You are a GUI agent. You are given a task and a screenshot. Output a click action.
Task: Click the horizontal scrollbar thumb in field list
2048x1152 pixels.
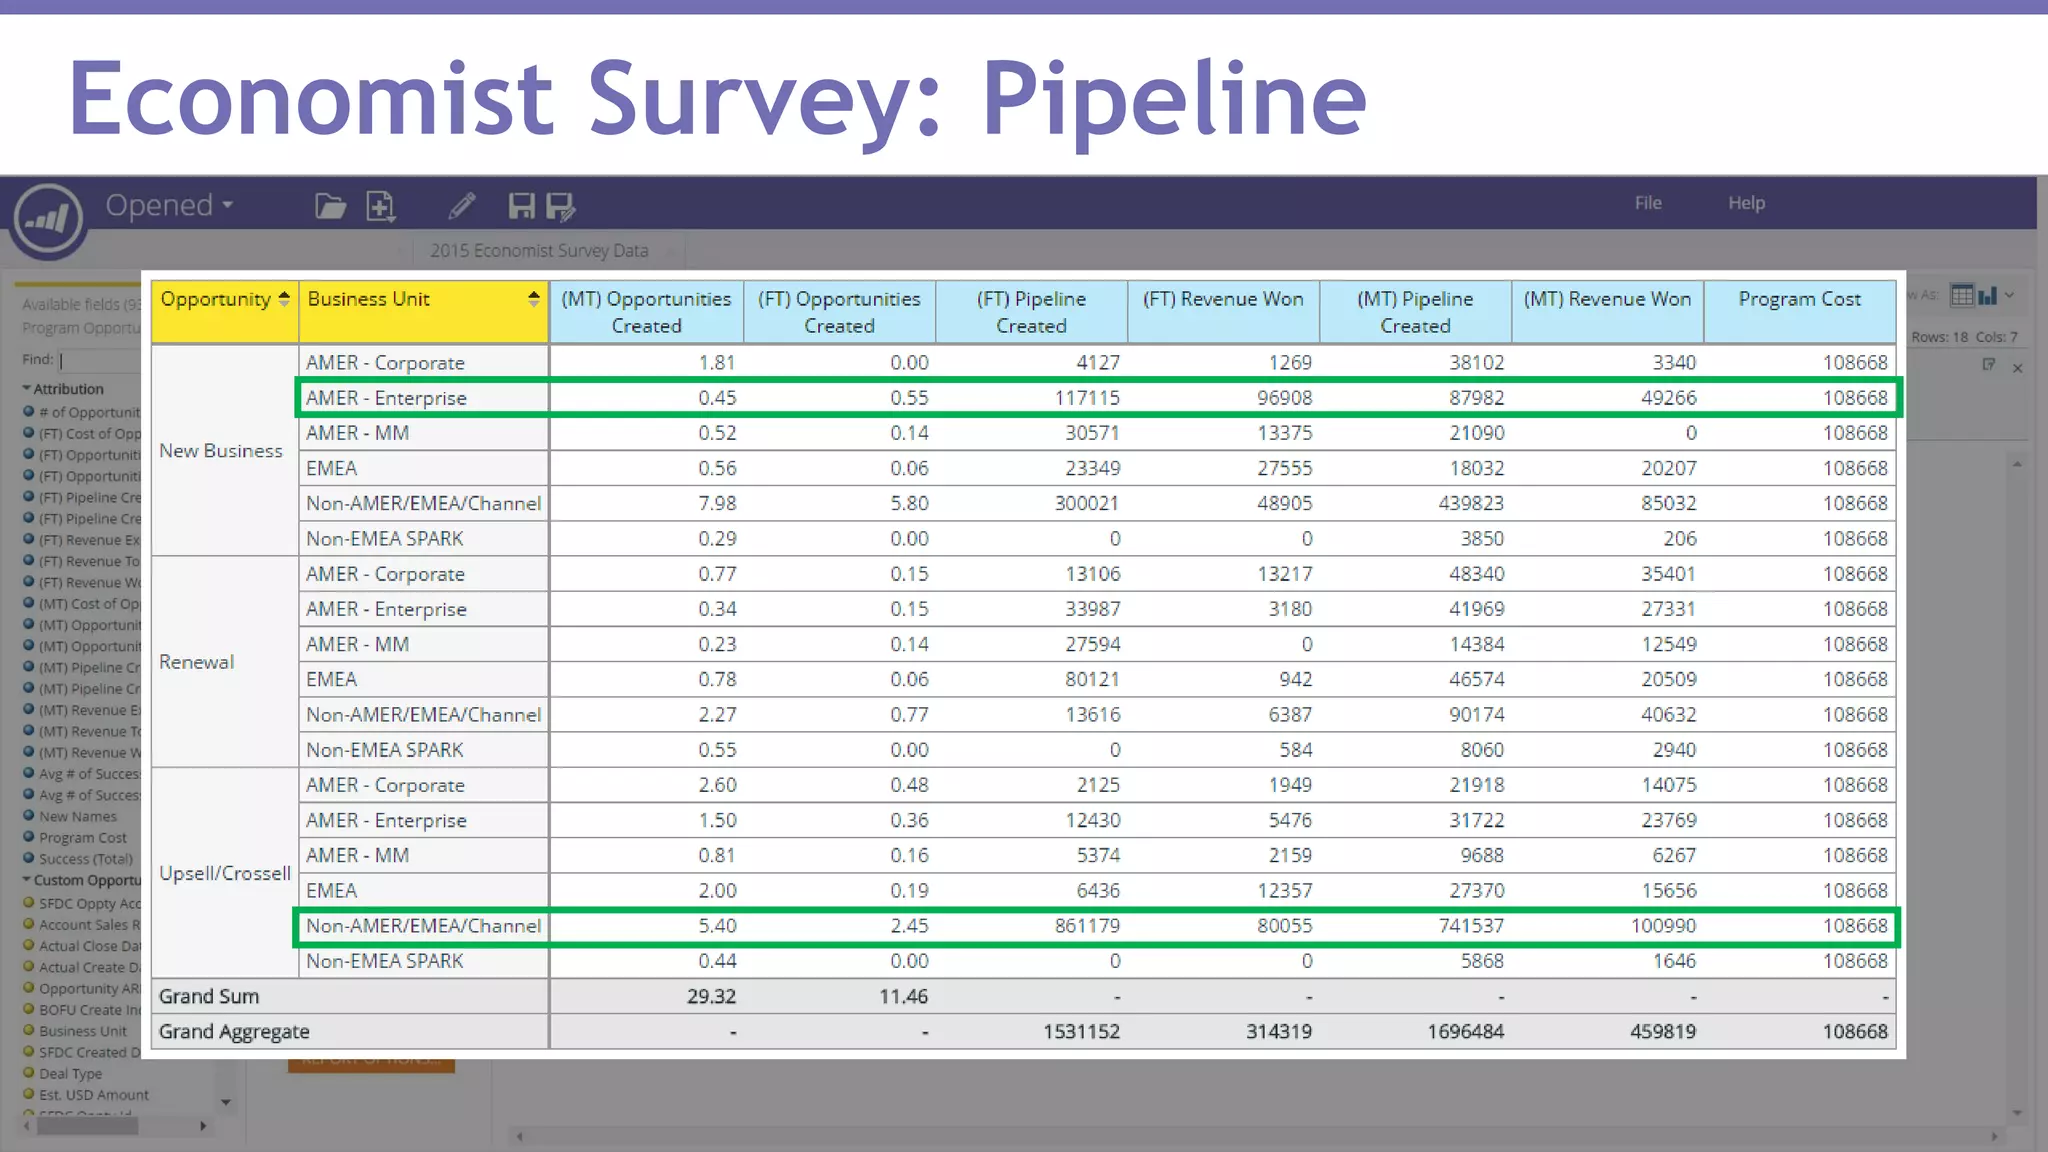pyautogui.click(x=88, y=1126)
